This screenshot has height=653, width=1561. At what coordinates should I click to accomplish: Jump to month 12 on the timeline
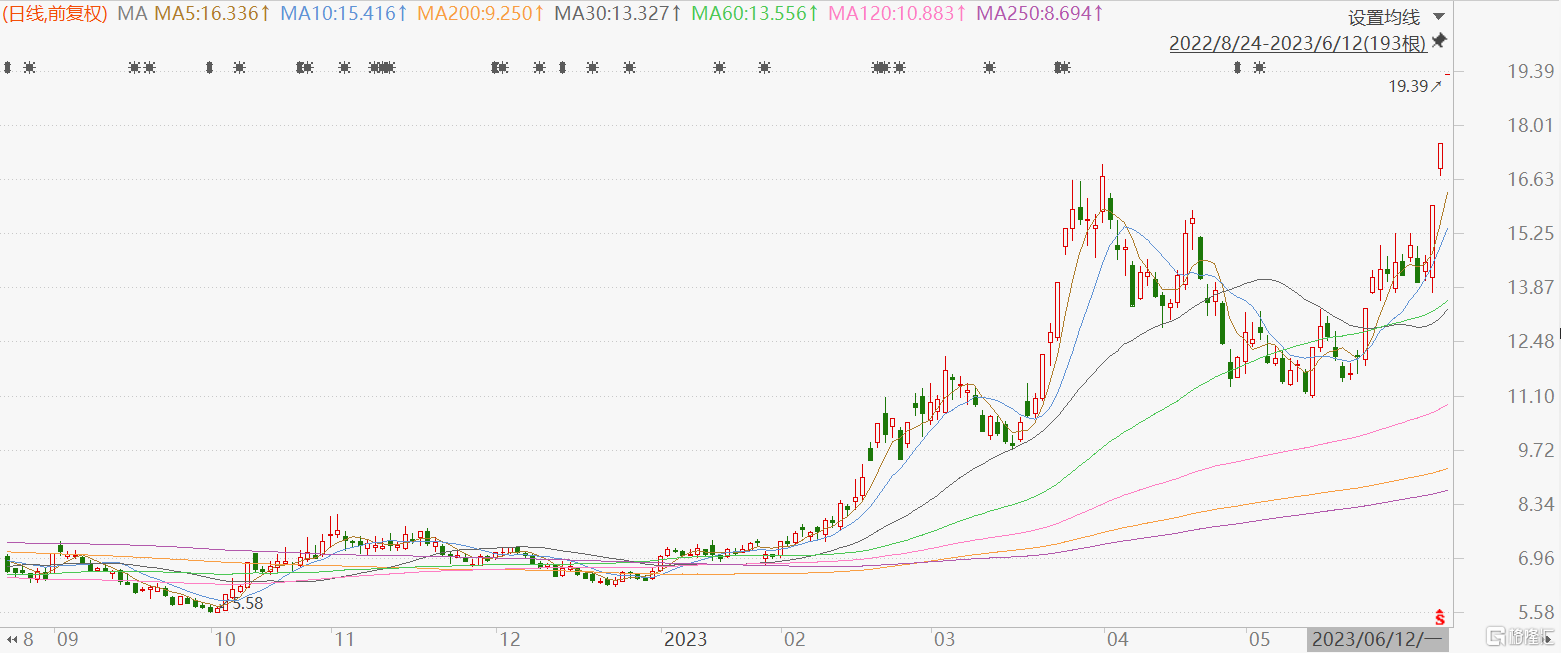tap(510, 639)
